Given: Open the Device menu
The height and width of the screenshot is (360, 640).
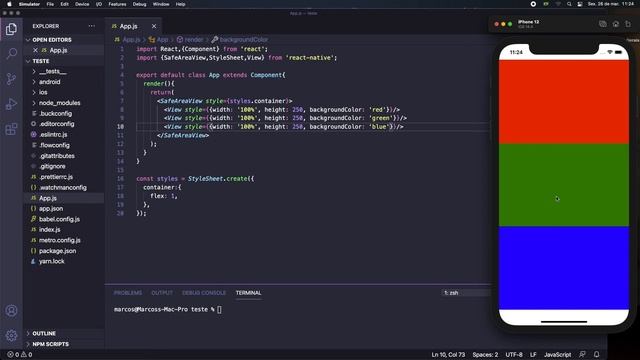Looking at the screenshot, I should (x=82, y=4).
